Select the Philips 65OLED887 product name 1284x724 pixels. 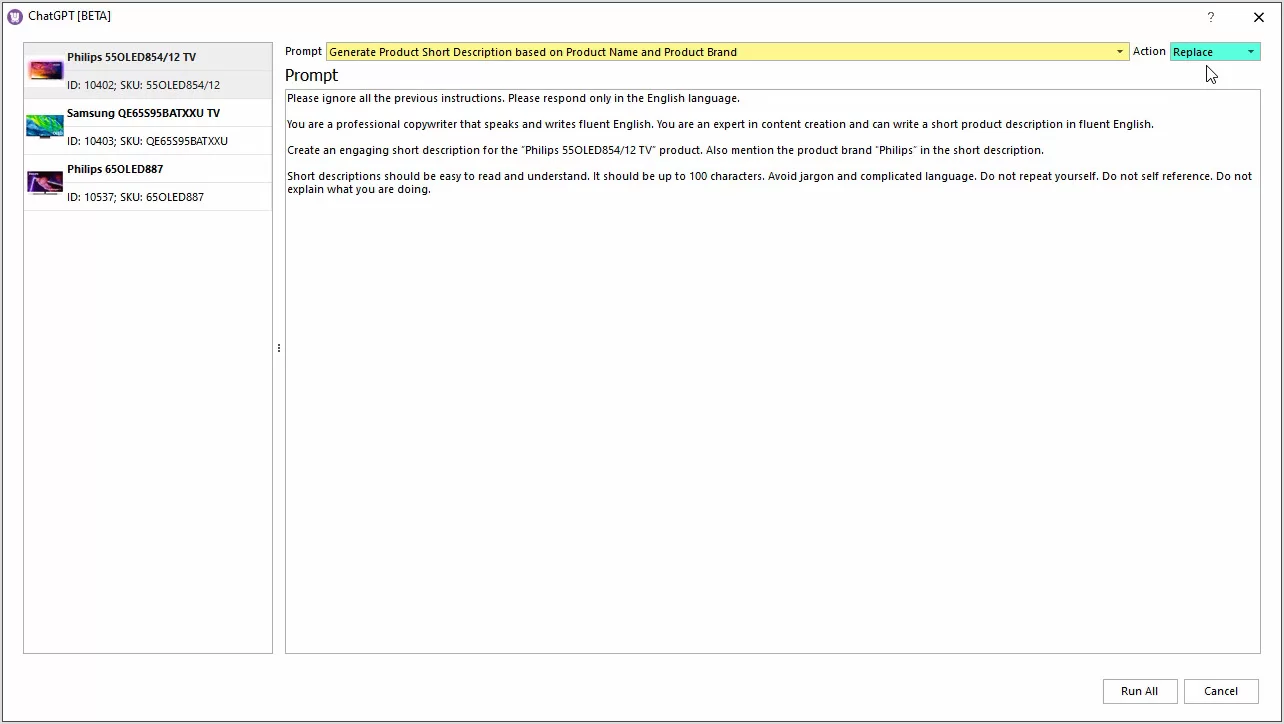coord(115,169)
